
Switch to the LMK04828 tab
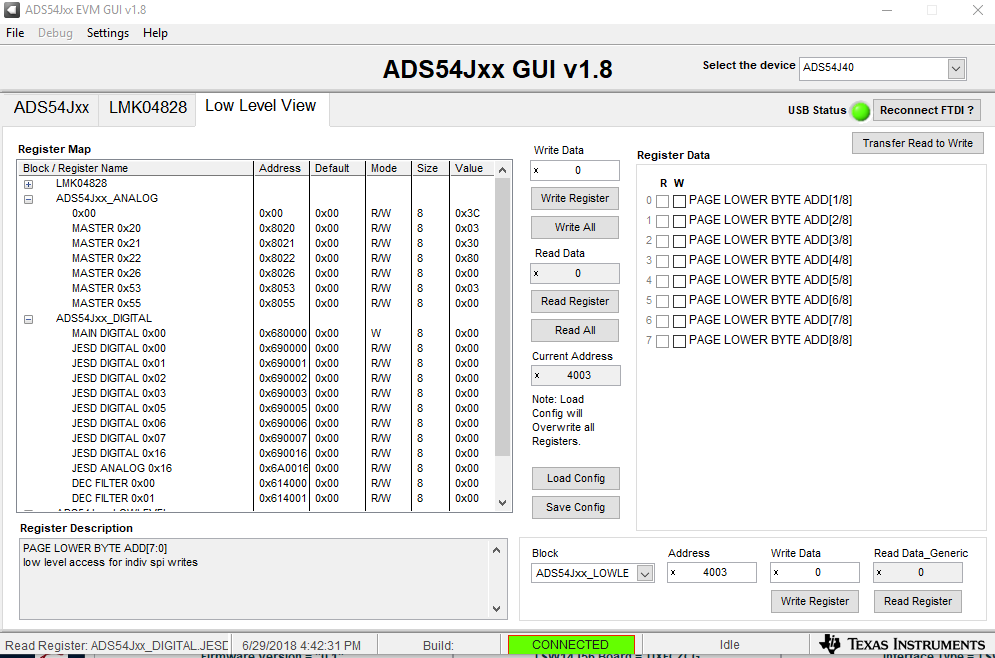pos(148,108)
